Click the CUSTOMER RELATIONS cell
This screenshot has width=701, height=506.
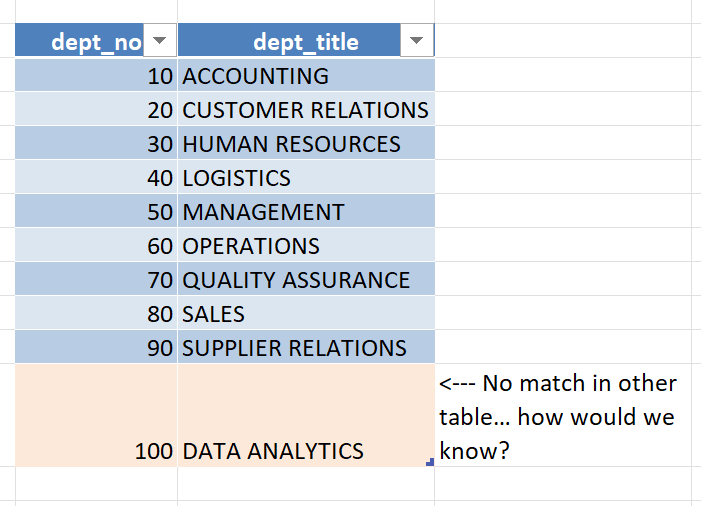tap(305, 110)
